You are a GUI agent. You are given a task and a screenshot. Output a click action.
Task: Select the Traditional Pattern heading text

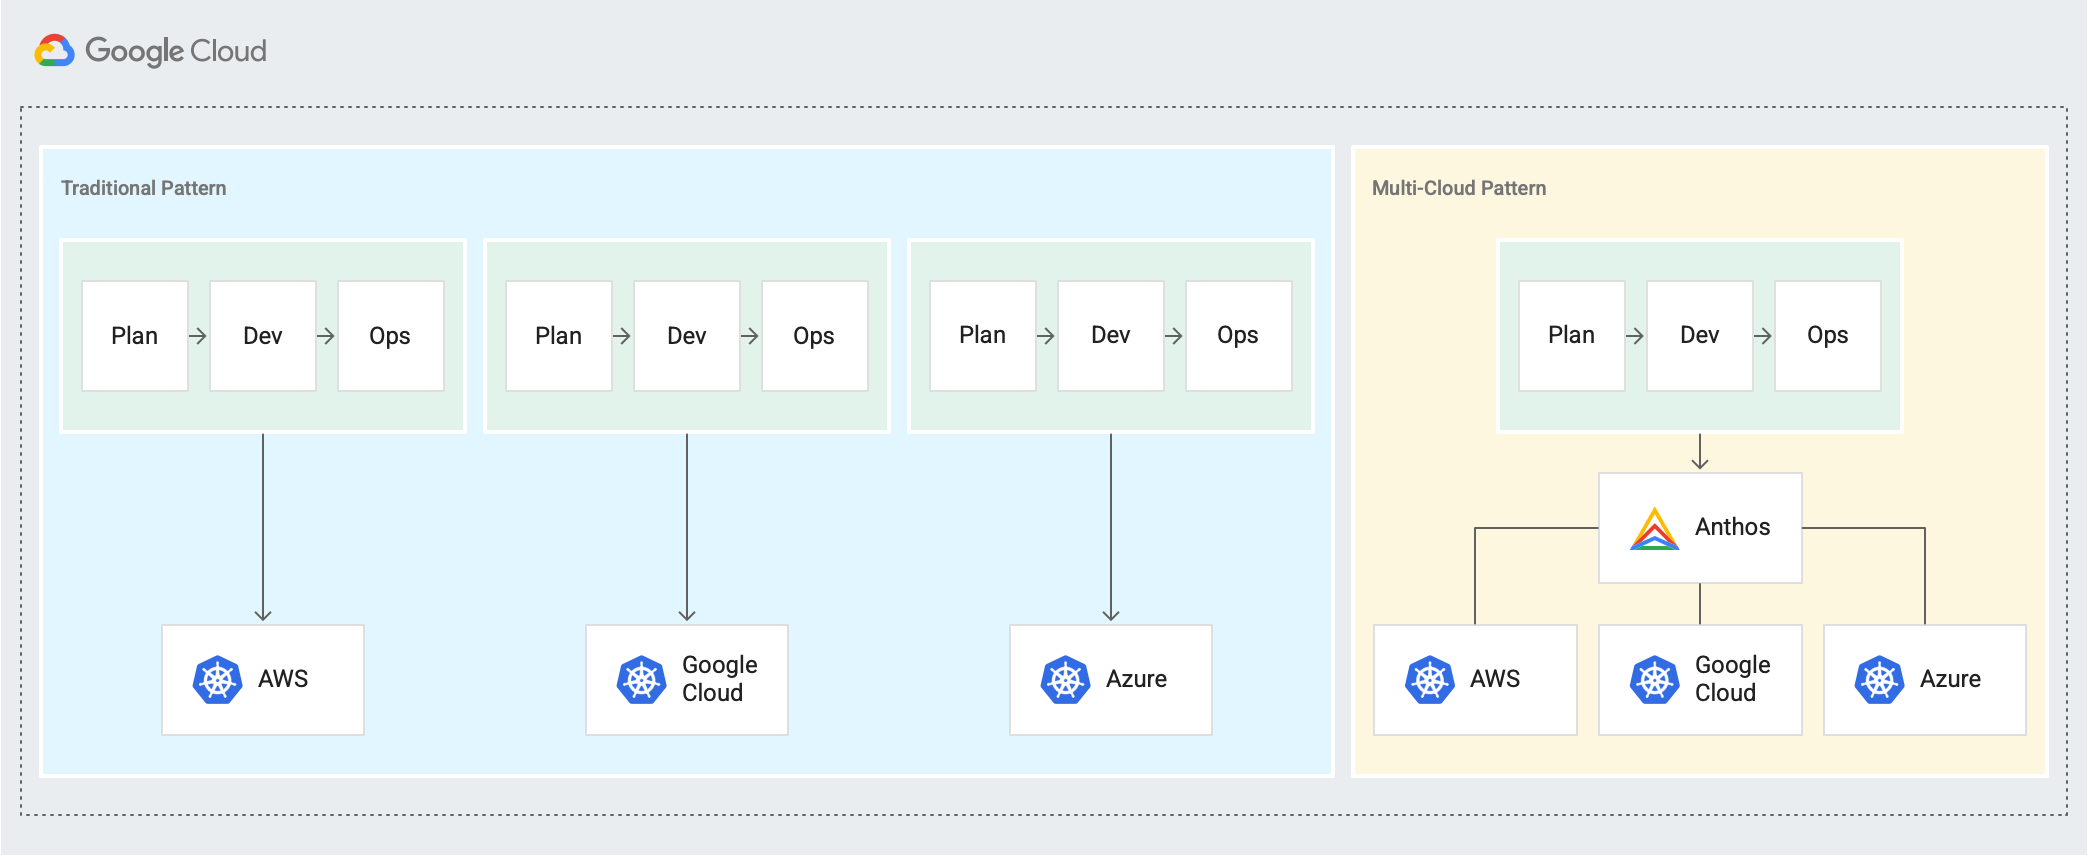(144, 188)
